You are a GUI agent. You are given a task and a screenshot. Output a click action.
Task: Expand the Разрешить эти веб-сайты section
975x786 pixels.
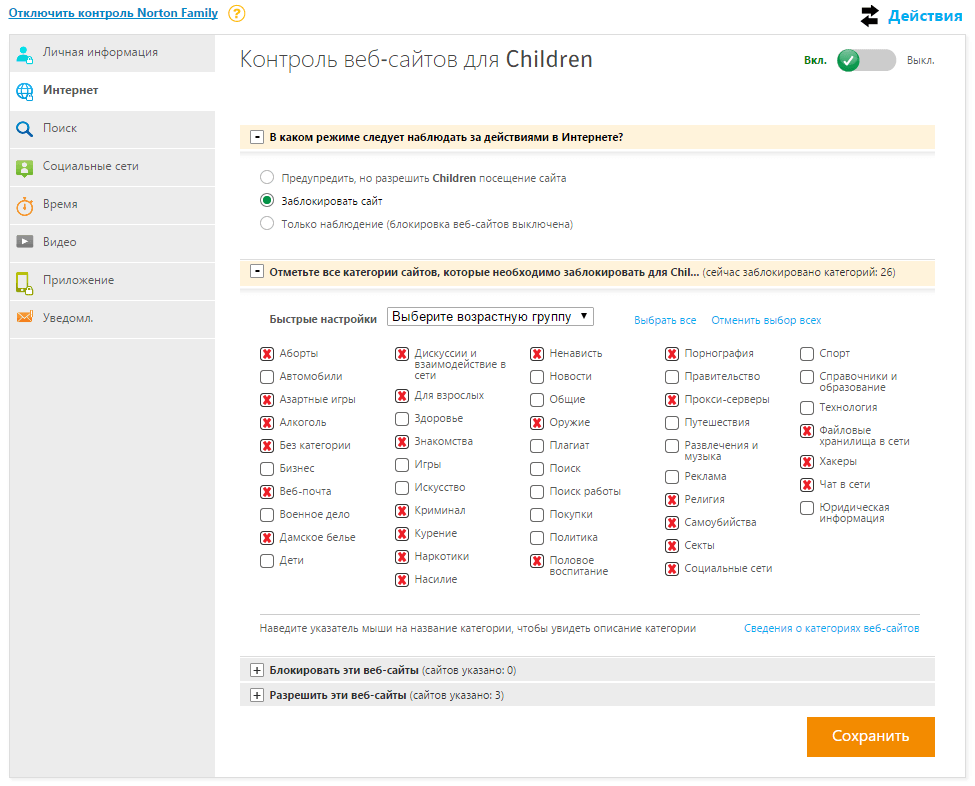(x=258, y=695)
